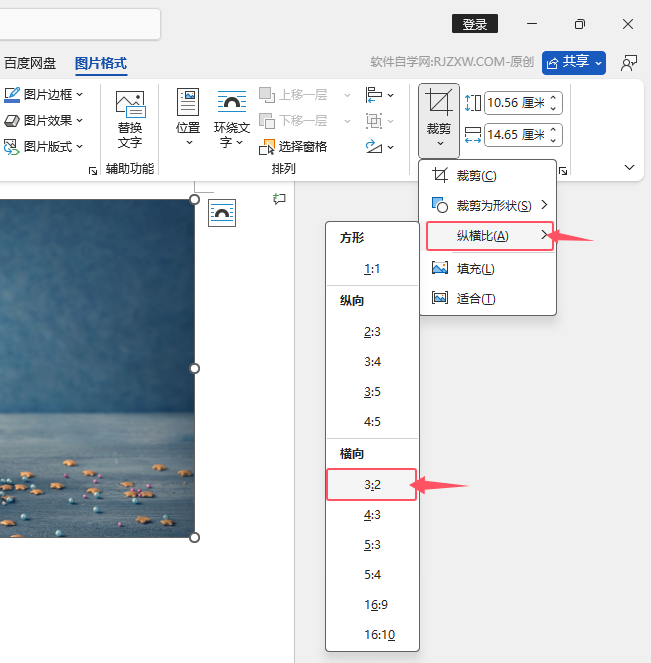Open the Picture Layout (图片版式) dropdown
The height and width of the screenshot is (663, 651).
(44, 147)
